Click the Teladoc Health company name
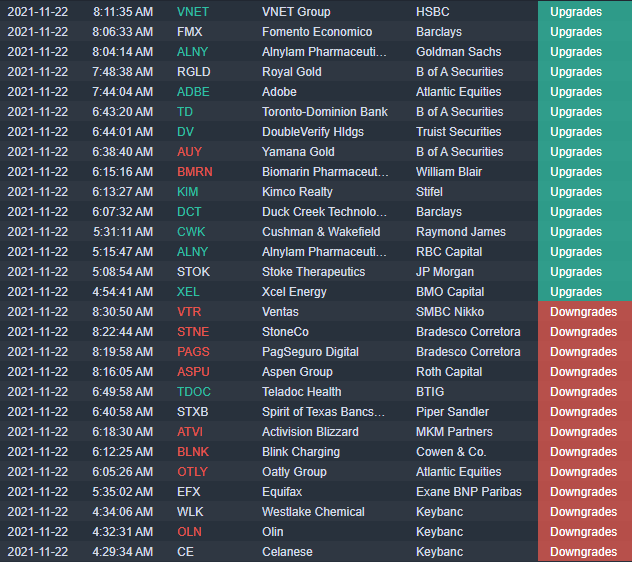 point(301,392)
